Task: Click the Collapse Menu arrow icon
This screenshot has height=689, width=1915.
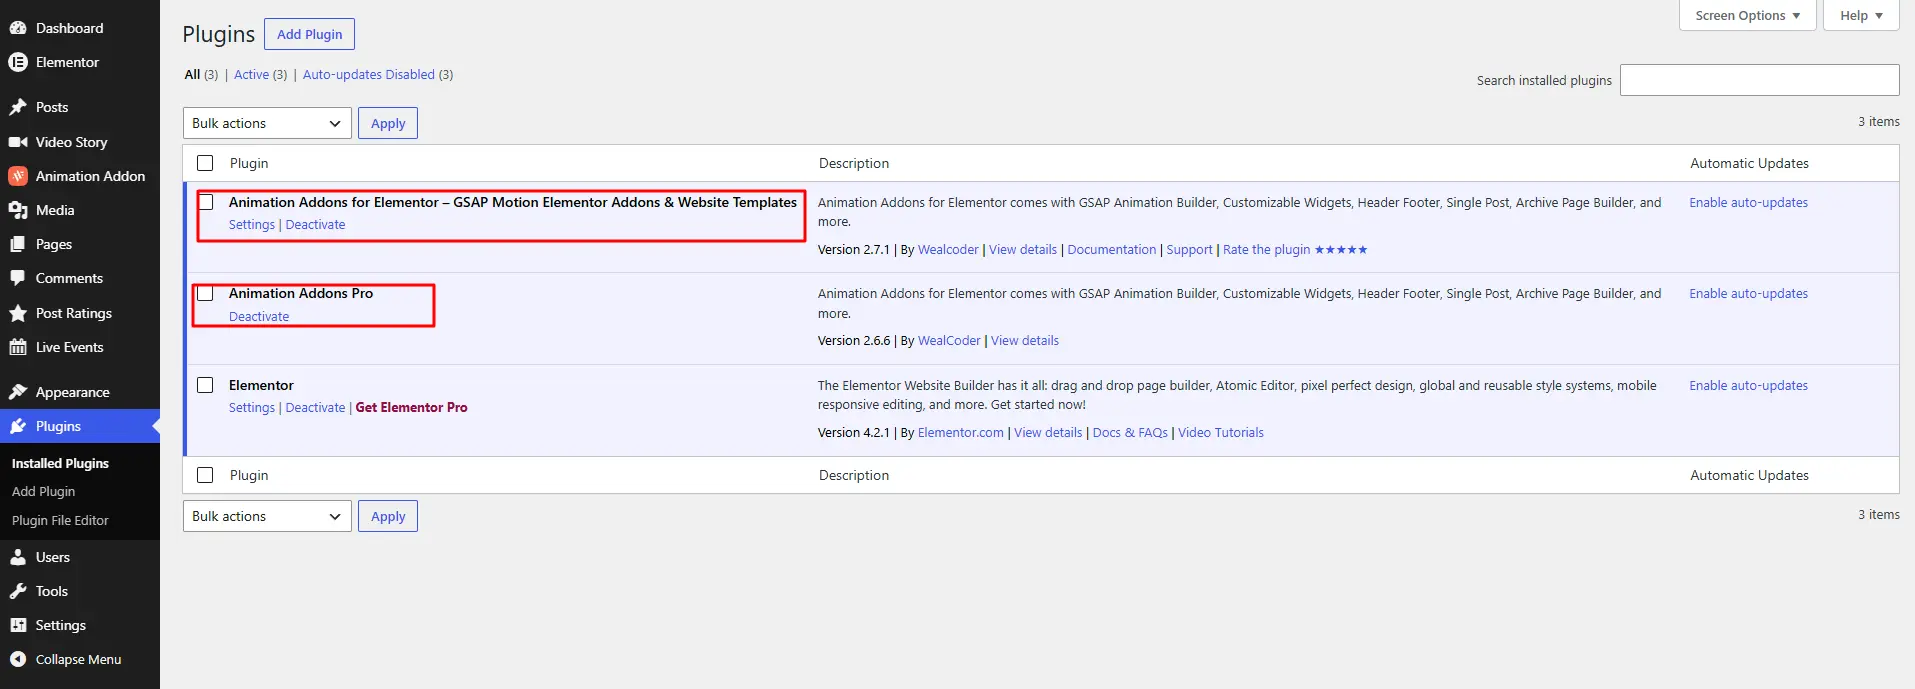Action: 18,659
